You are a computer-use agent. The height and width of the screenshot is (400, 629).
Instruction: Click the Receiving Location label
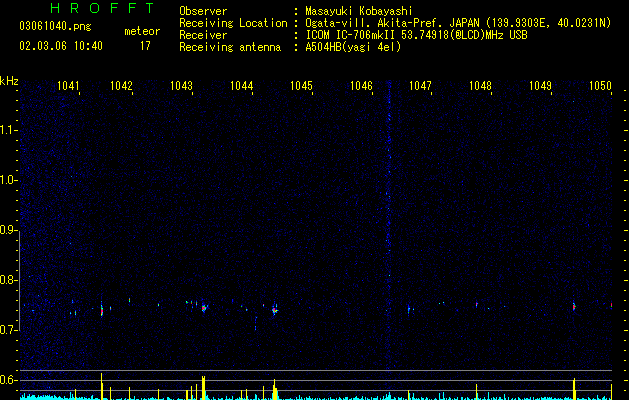pyautogui.click(x=233, y=23)
